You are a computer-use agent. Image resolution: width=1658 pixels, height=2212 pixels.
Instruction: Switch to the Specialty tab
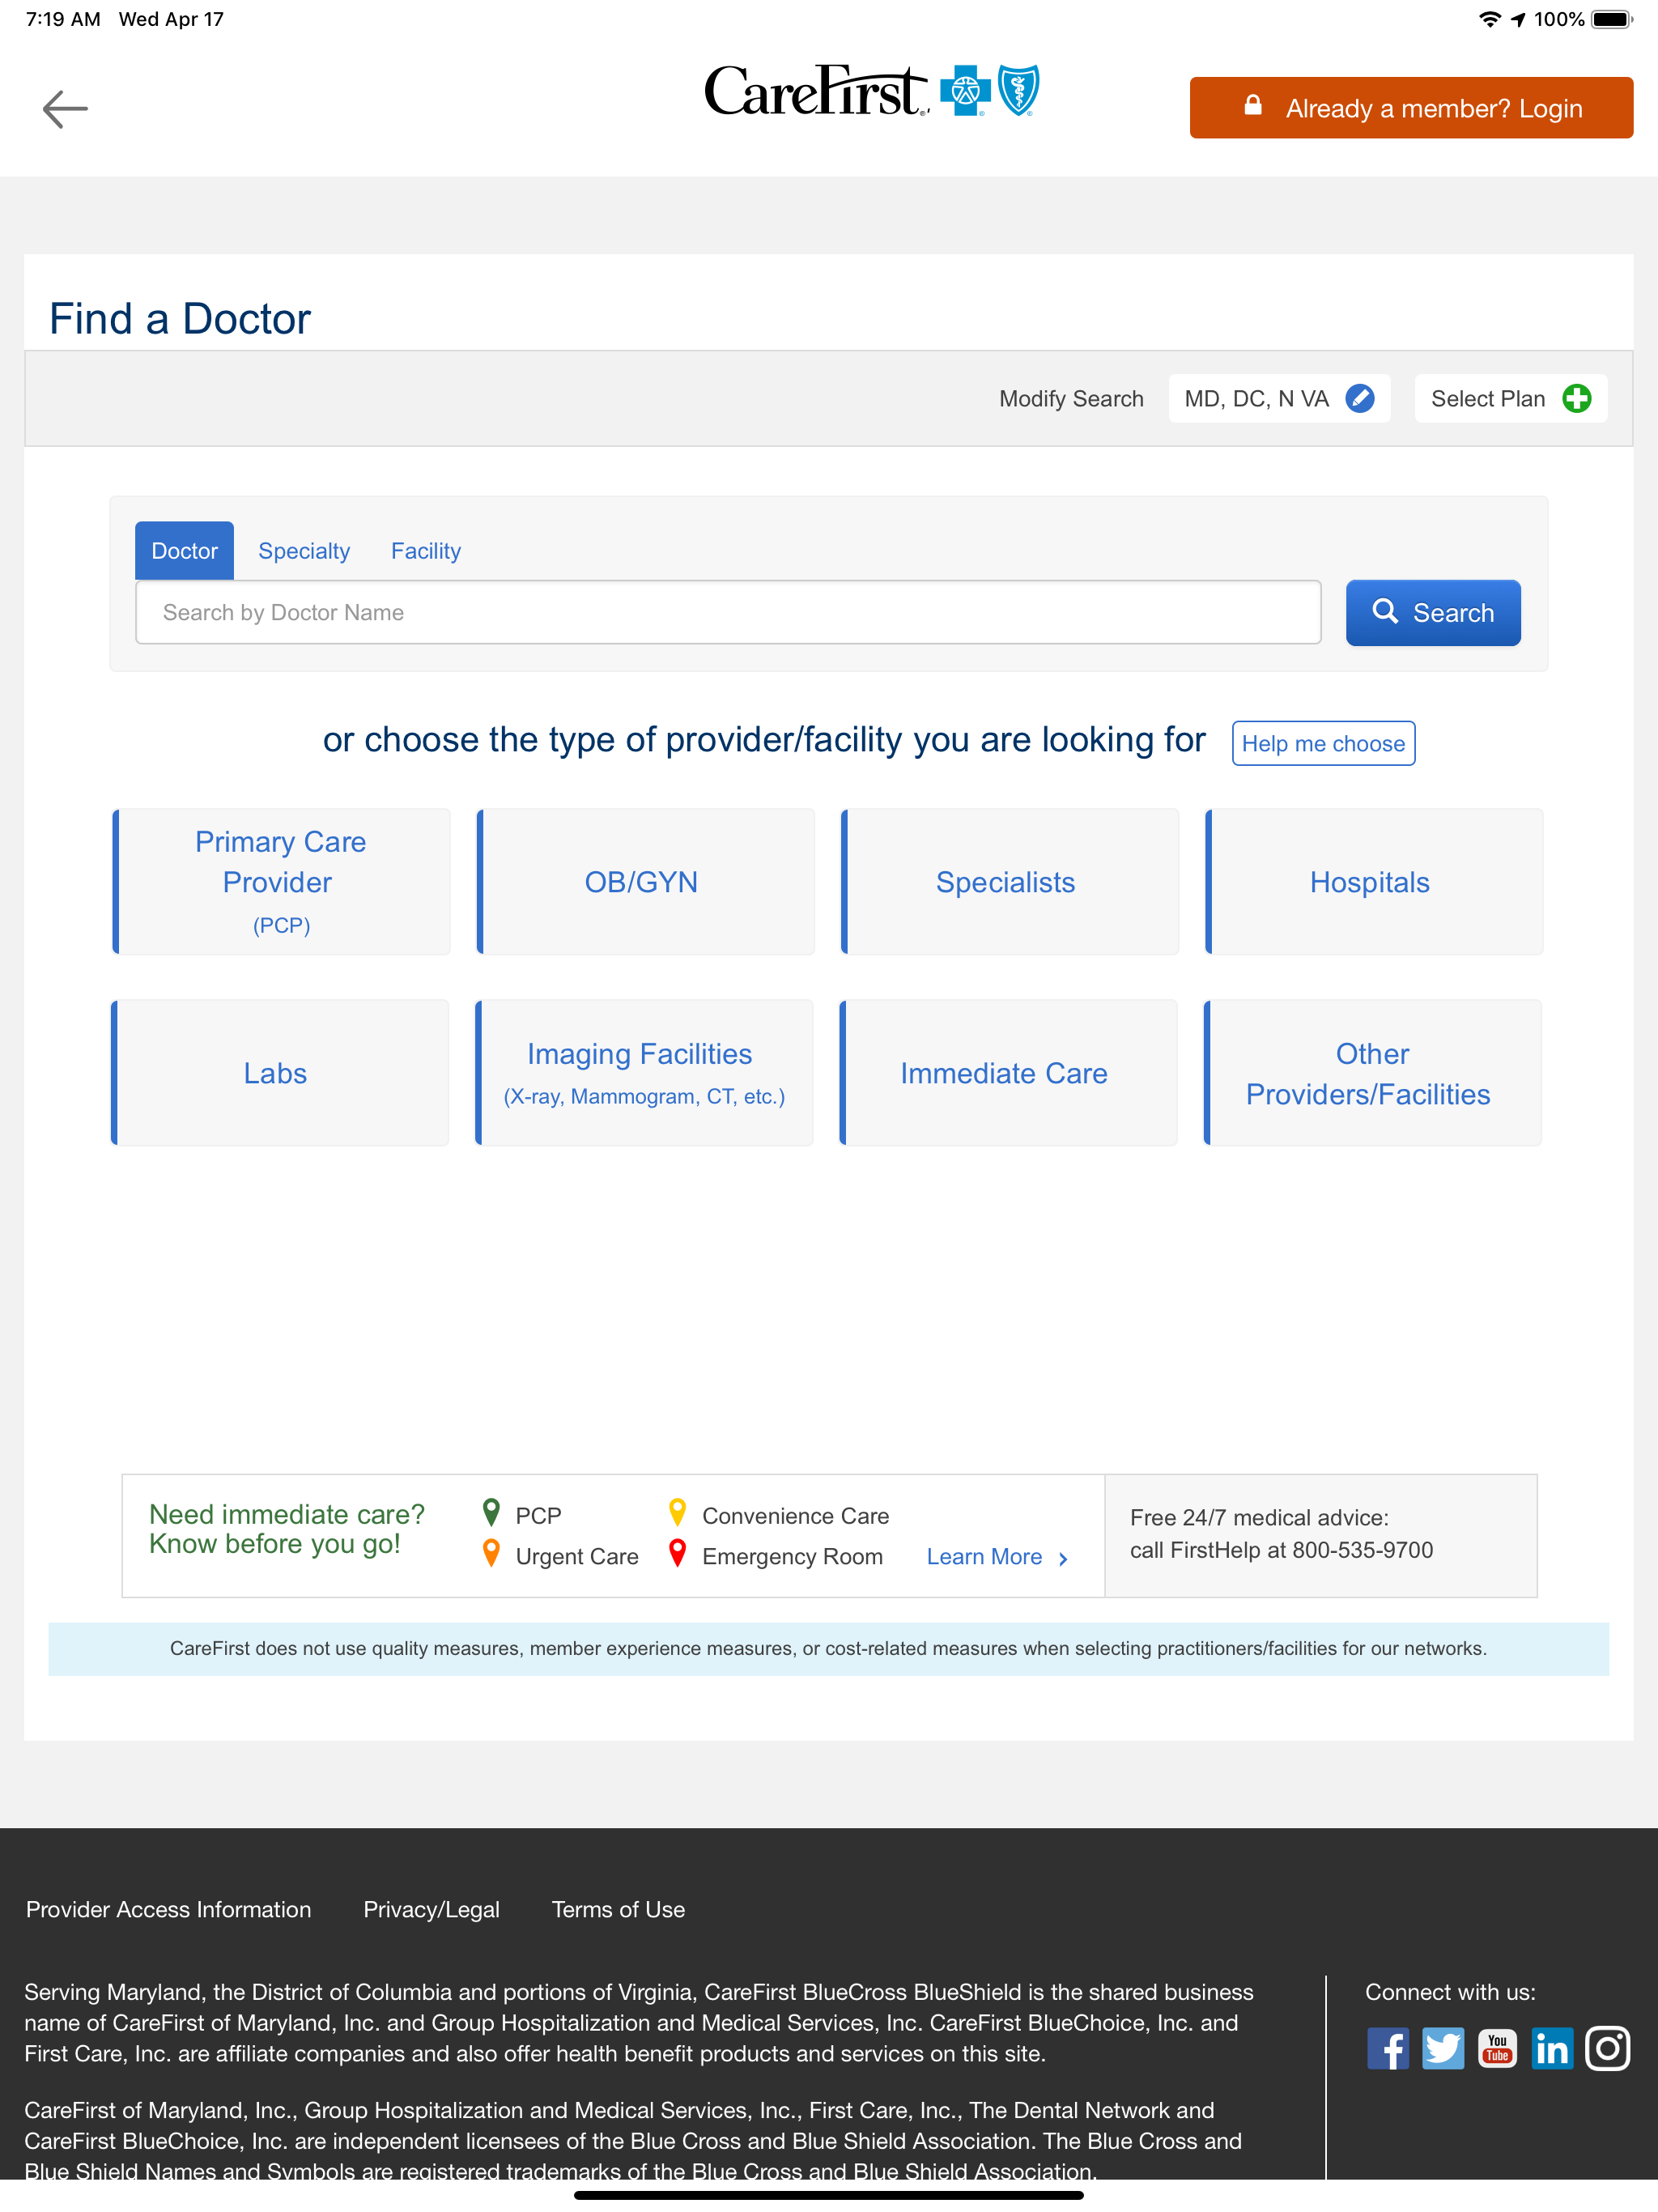tap(304, 551)
